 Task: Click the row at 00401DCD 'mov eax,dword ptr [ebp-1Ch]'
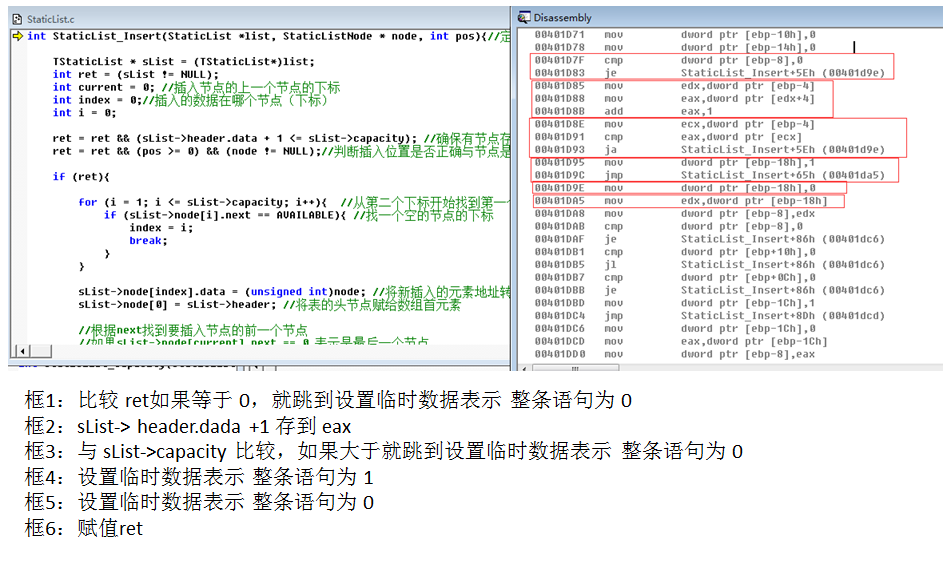click(x=681, y=341)
